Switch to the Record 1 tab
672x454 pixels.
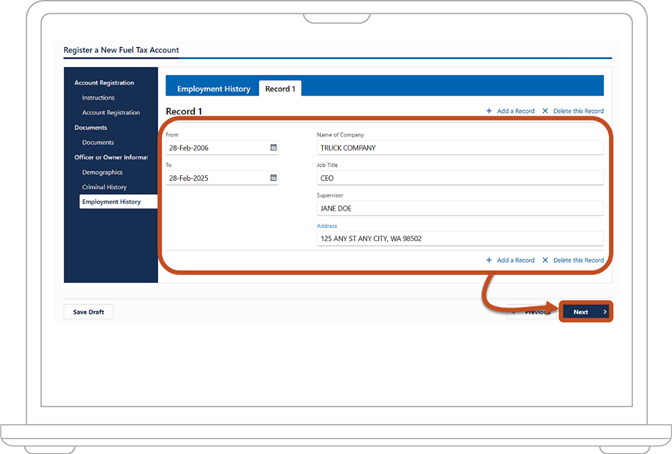(x=280, y=88)
